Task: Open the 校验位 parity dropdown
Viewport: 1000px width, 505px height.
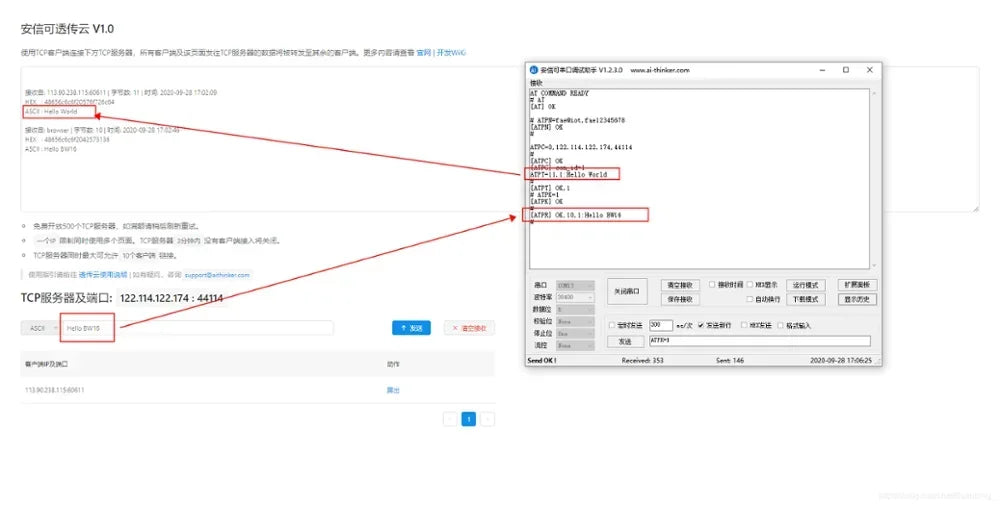Action: pyautogui.click(x=575, y=321)
